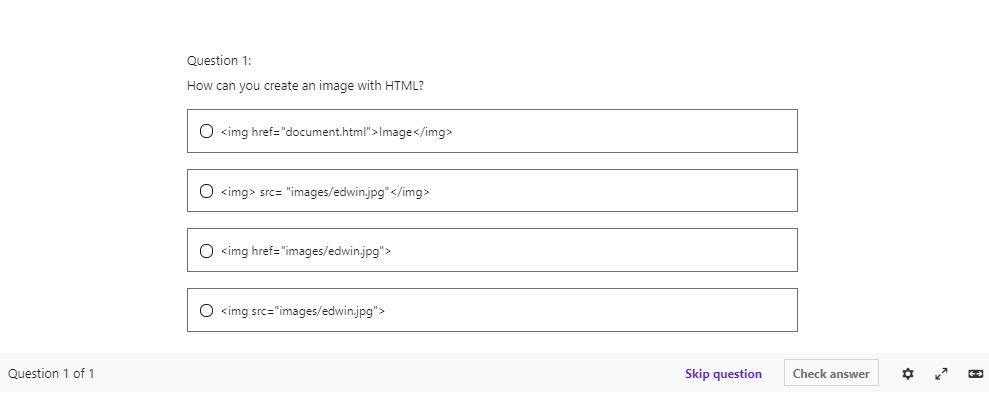The width and height of the screenshot is (989, 393).
Task: Click the 'How can you create an image' prompt
Action: pos(305,85)
